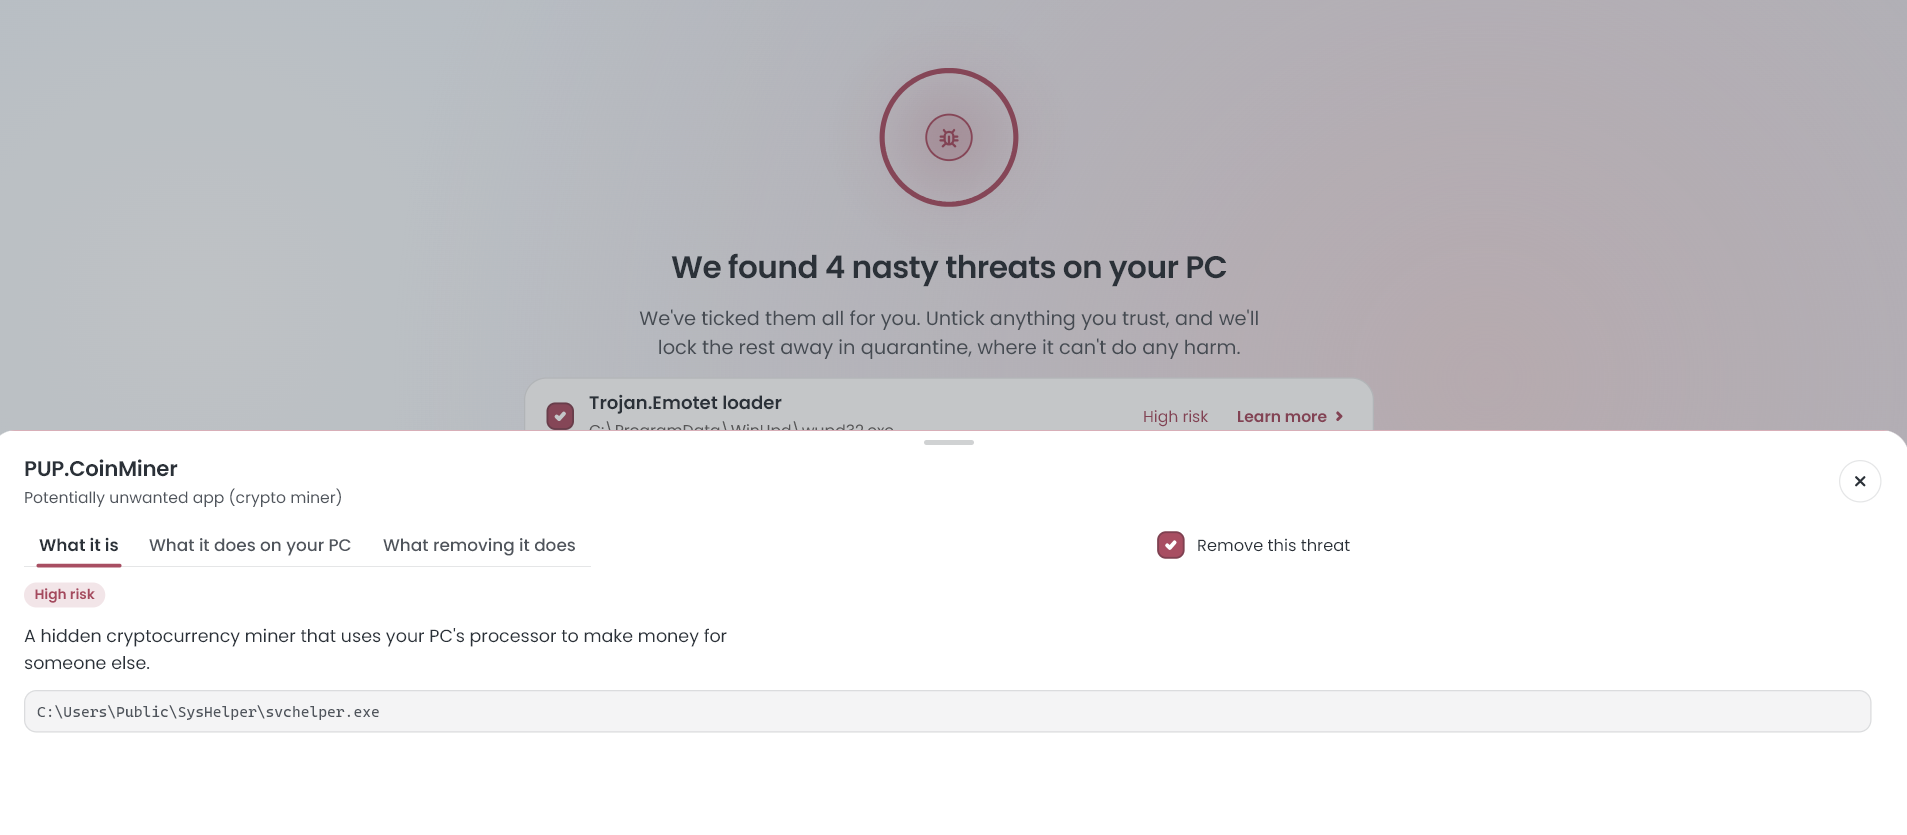The image size is (1907, 835).
Task: Click the PUP.CoinMiner title
Action: tap(101, 468)
